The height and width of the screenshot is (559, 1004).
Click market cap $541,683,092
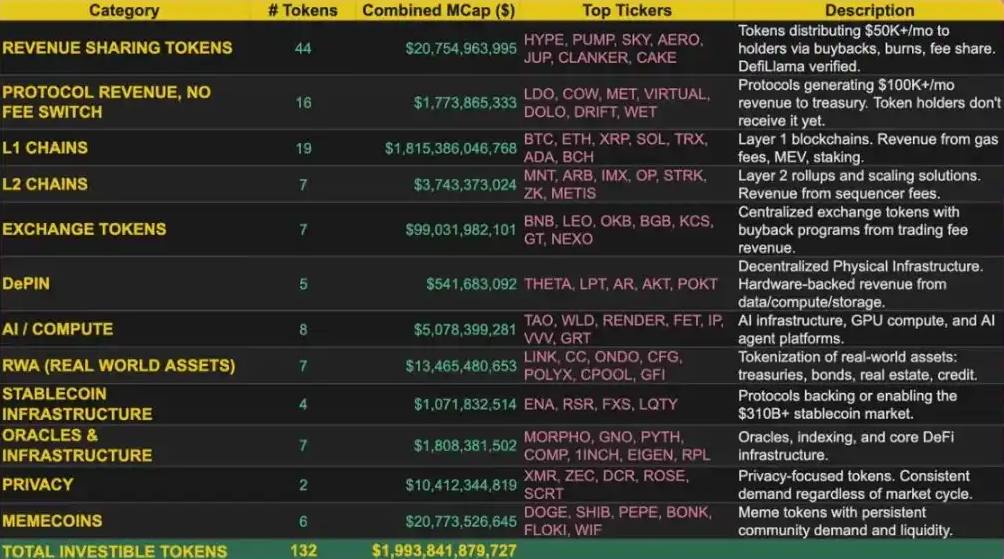(471, 284)
